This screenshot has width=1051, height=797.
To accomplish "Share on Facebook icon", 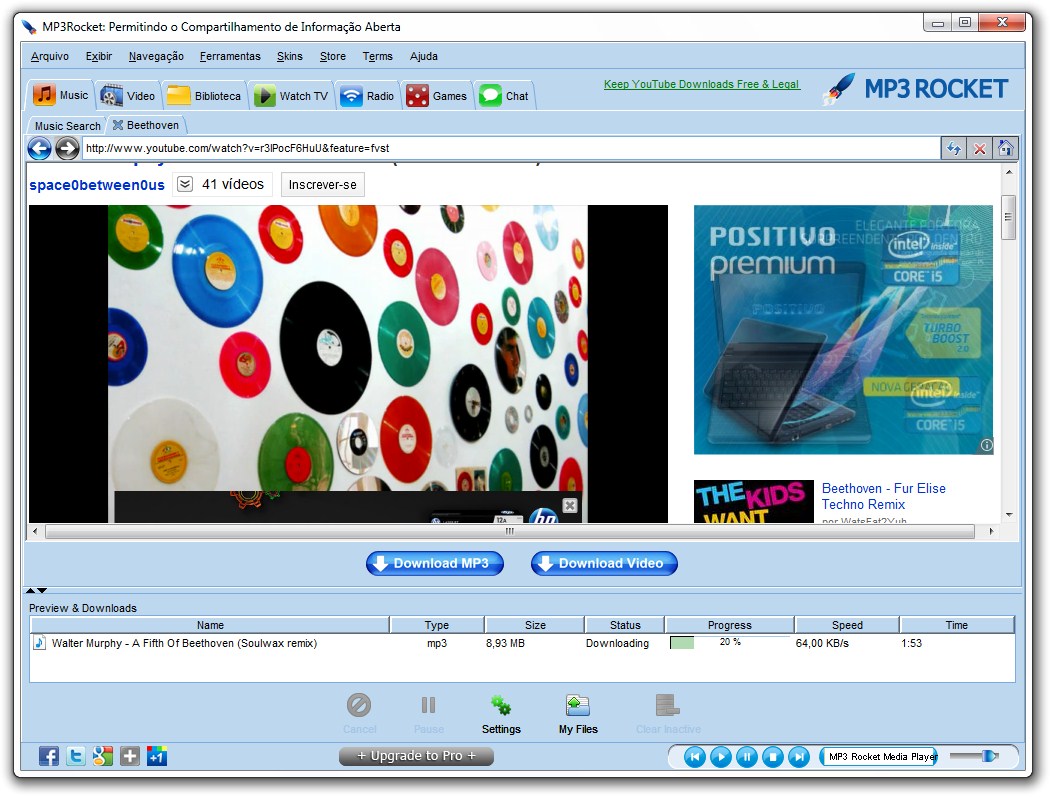I will pos(49,756).
